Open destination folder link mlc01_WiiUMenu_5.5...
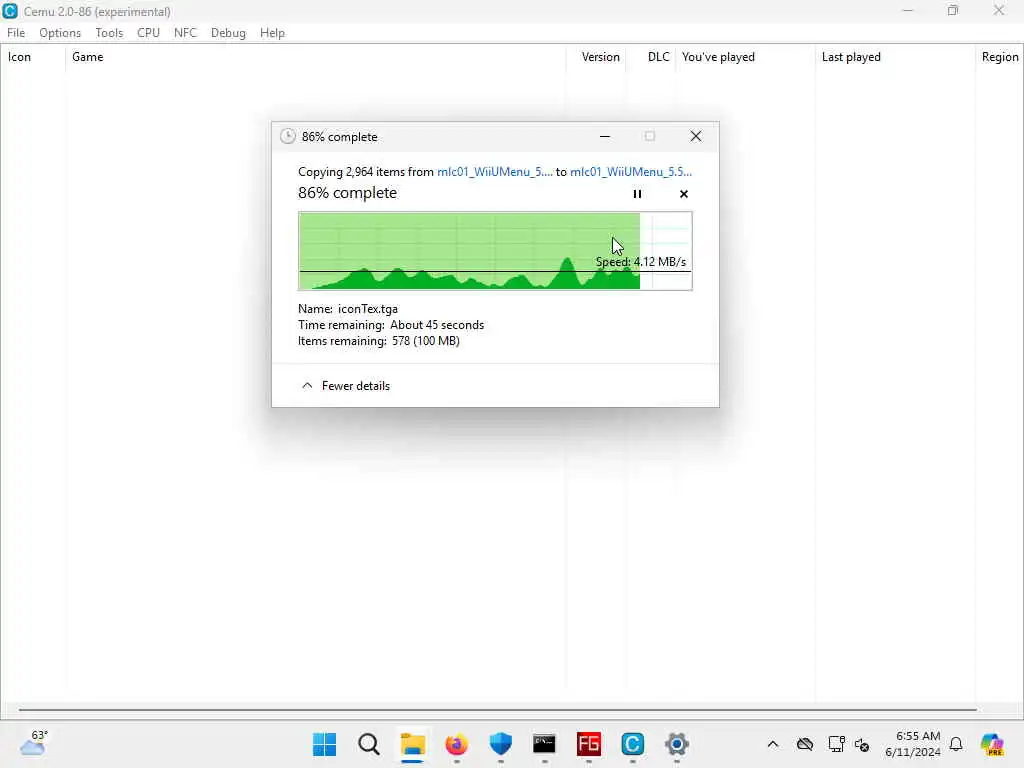Screen dimensions: 1024x768 pos(631,172)
